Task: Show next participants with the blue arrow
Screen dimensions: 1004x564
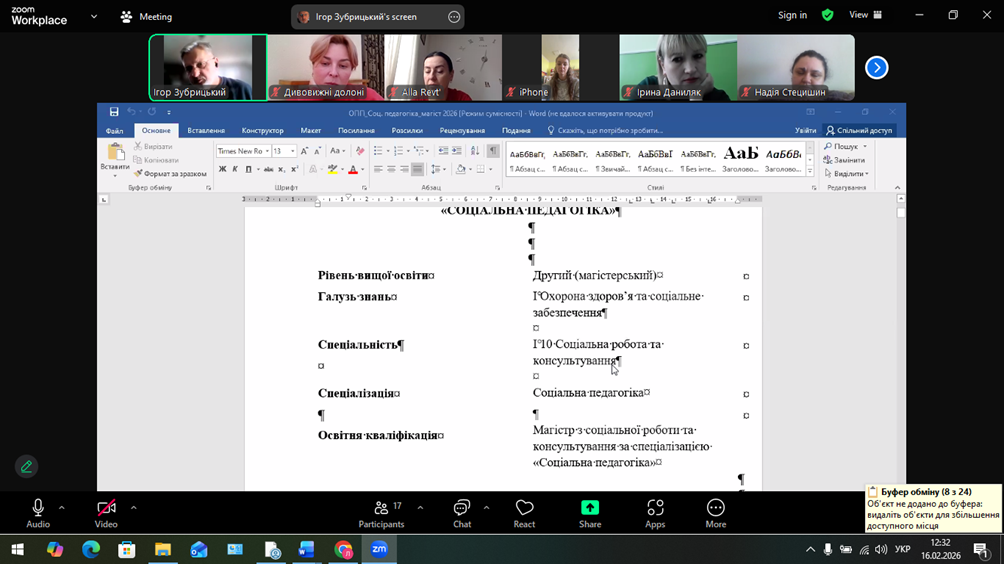Action: click(x=876, y=68)
